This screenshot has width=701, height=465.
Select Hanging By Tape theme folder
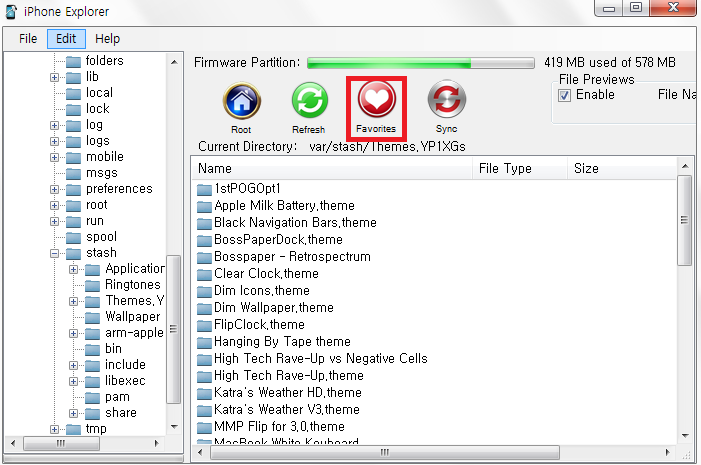click(282, 342)
